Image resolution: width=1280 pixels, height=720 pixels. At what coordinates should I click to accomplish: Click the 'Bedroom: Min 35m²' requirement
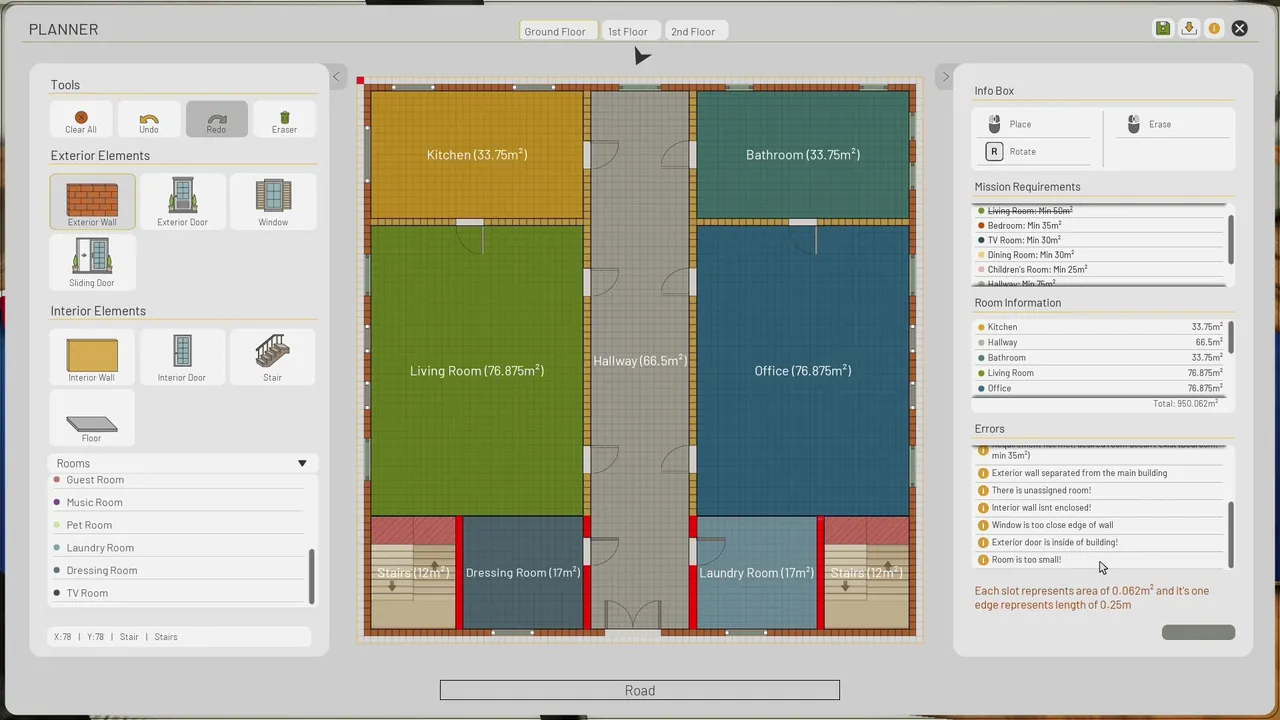[1100, 226]
